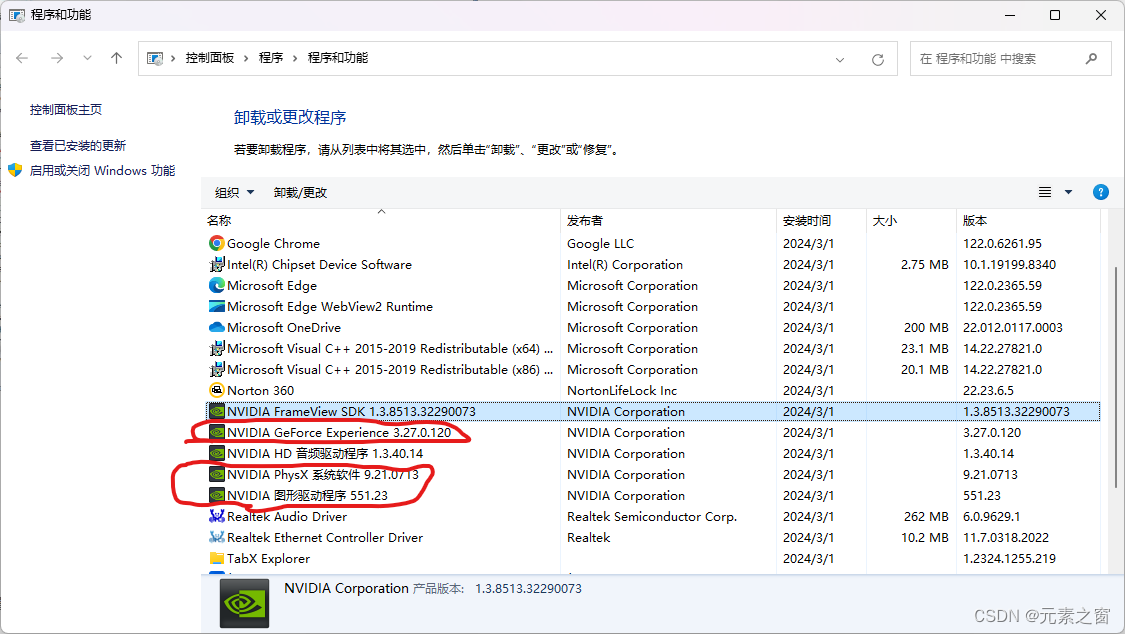Click 程序和功能 in the breadcrumb path
Viewport: 1125px width, 634px height.
tap(338, 58)
